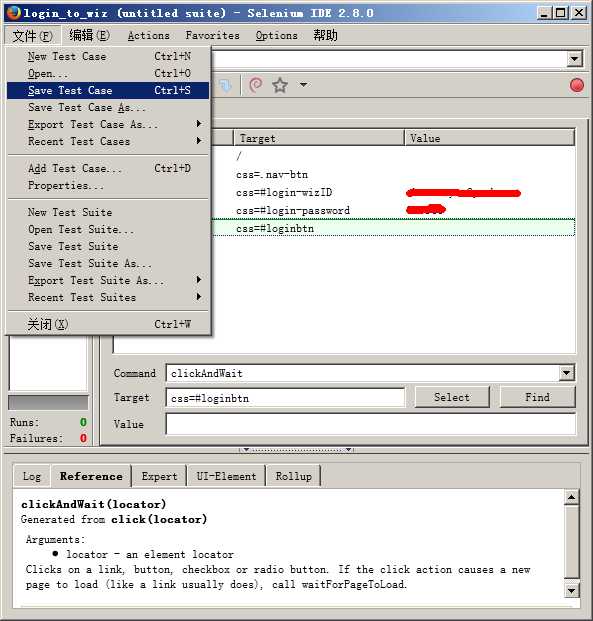Expand the Recent Test Cases submenu
593x621 pixels.
(199, 141)
